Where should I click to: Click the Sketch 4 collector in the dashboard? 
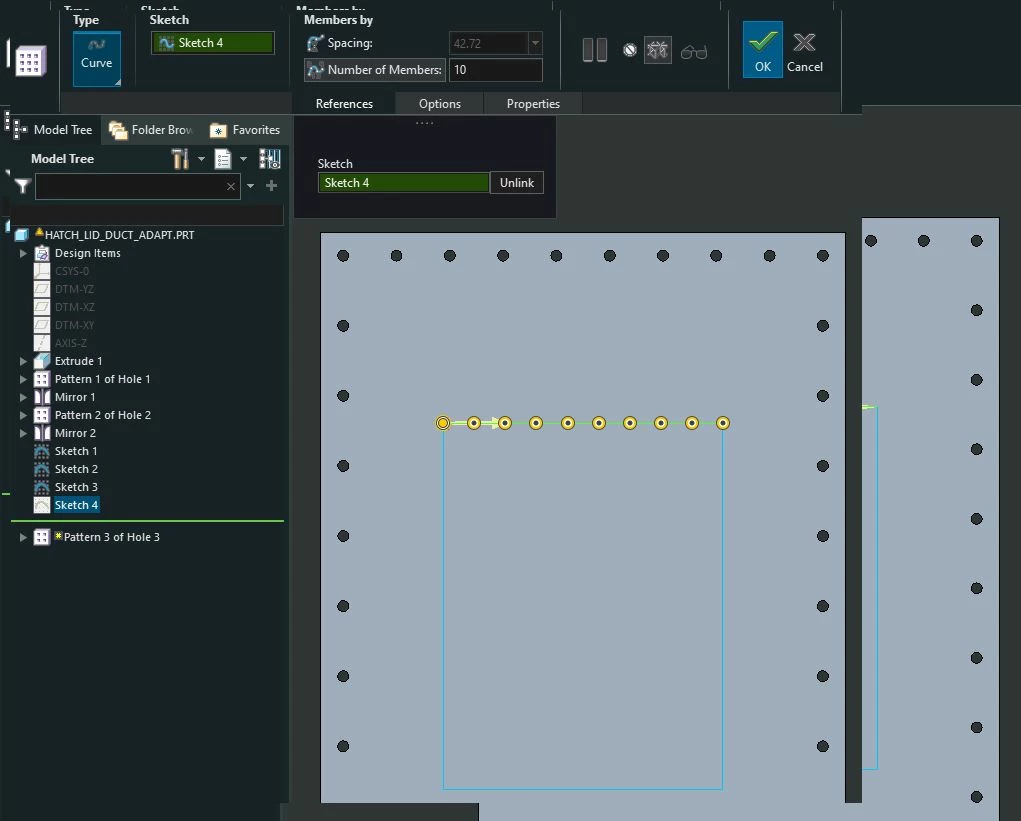coord(213,43)
